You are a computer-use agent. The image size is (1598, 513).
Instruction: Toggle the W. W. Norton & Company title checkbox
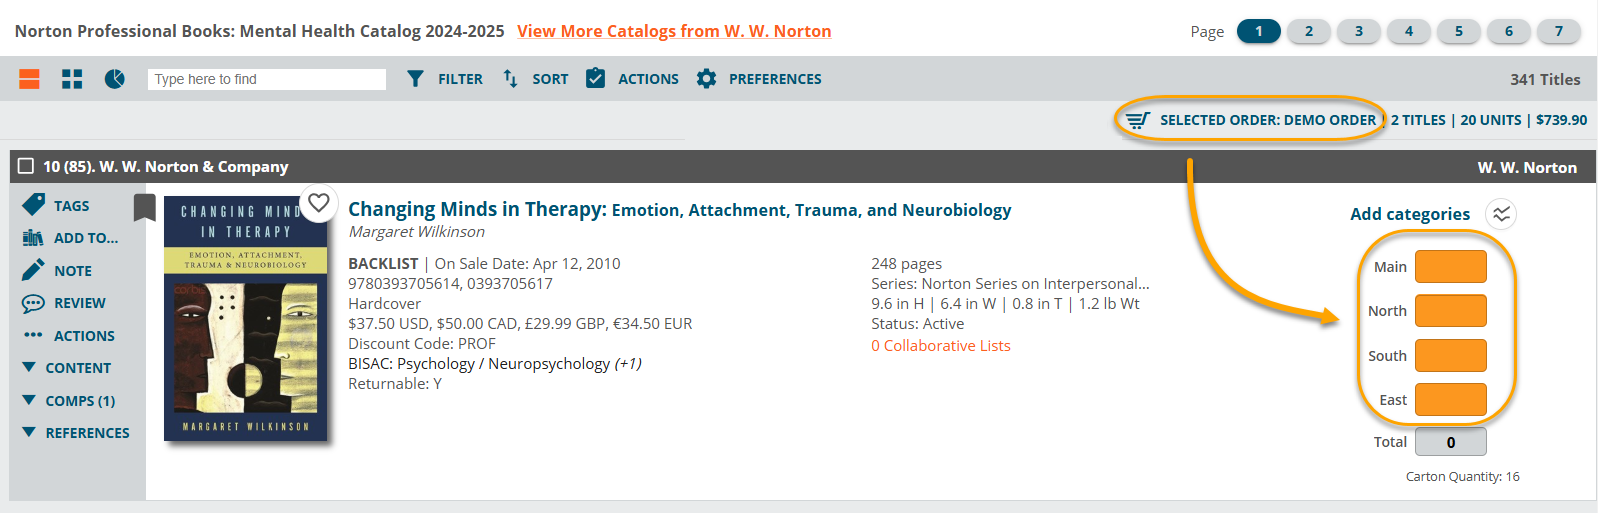tap(26, 166)
